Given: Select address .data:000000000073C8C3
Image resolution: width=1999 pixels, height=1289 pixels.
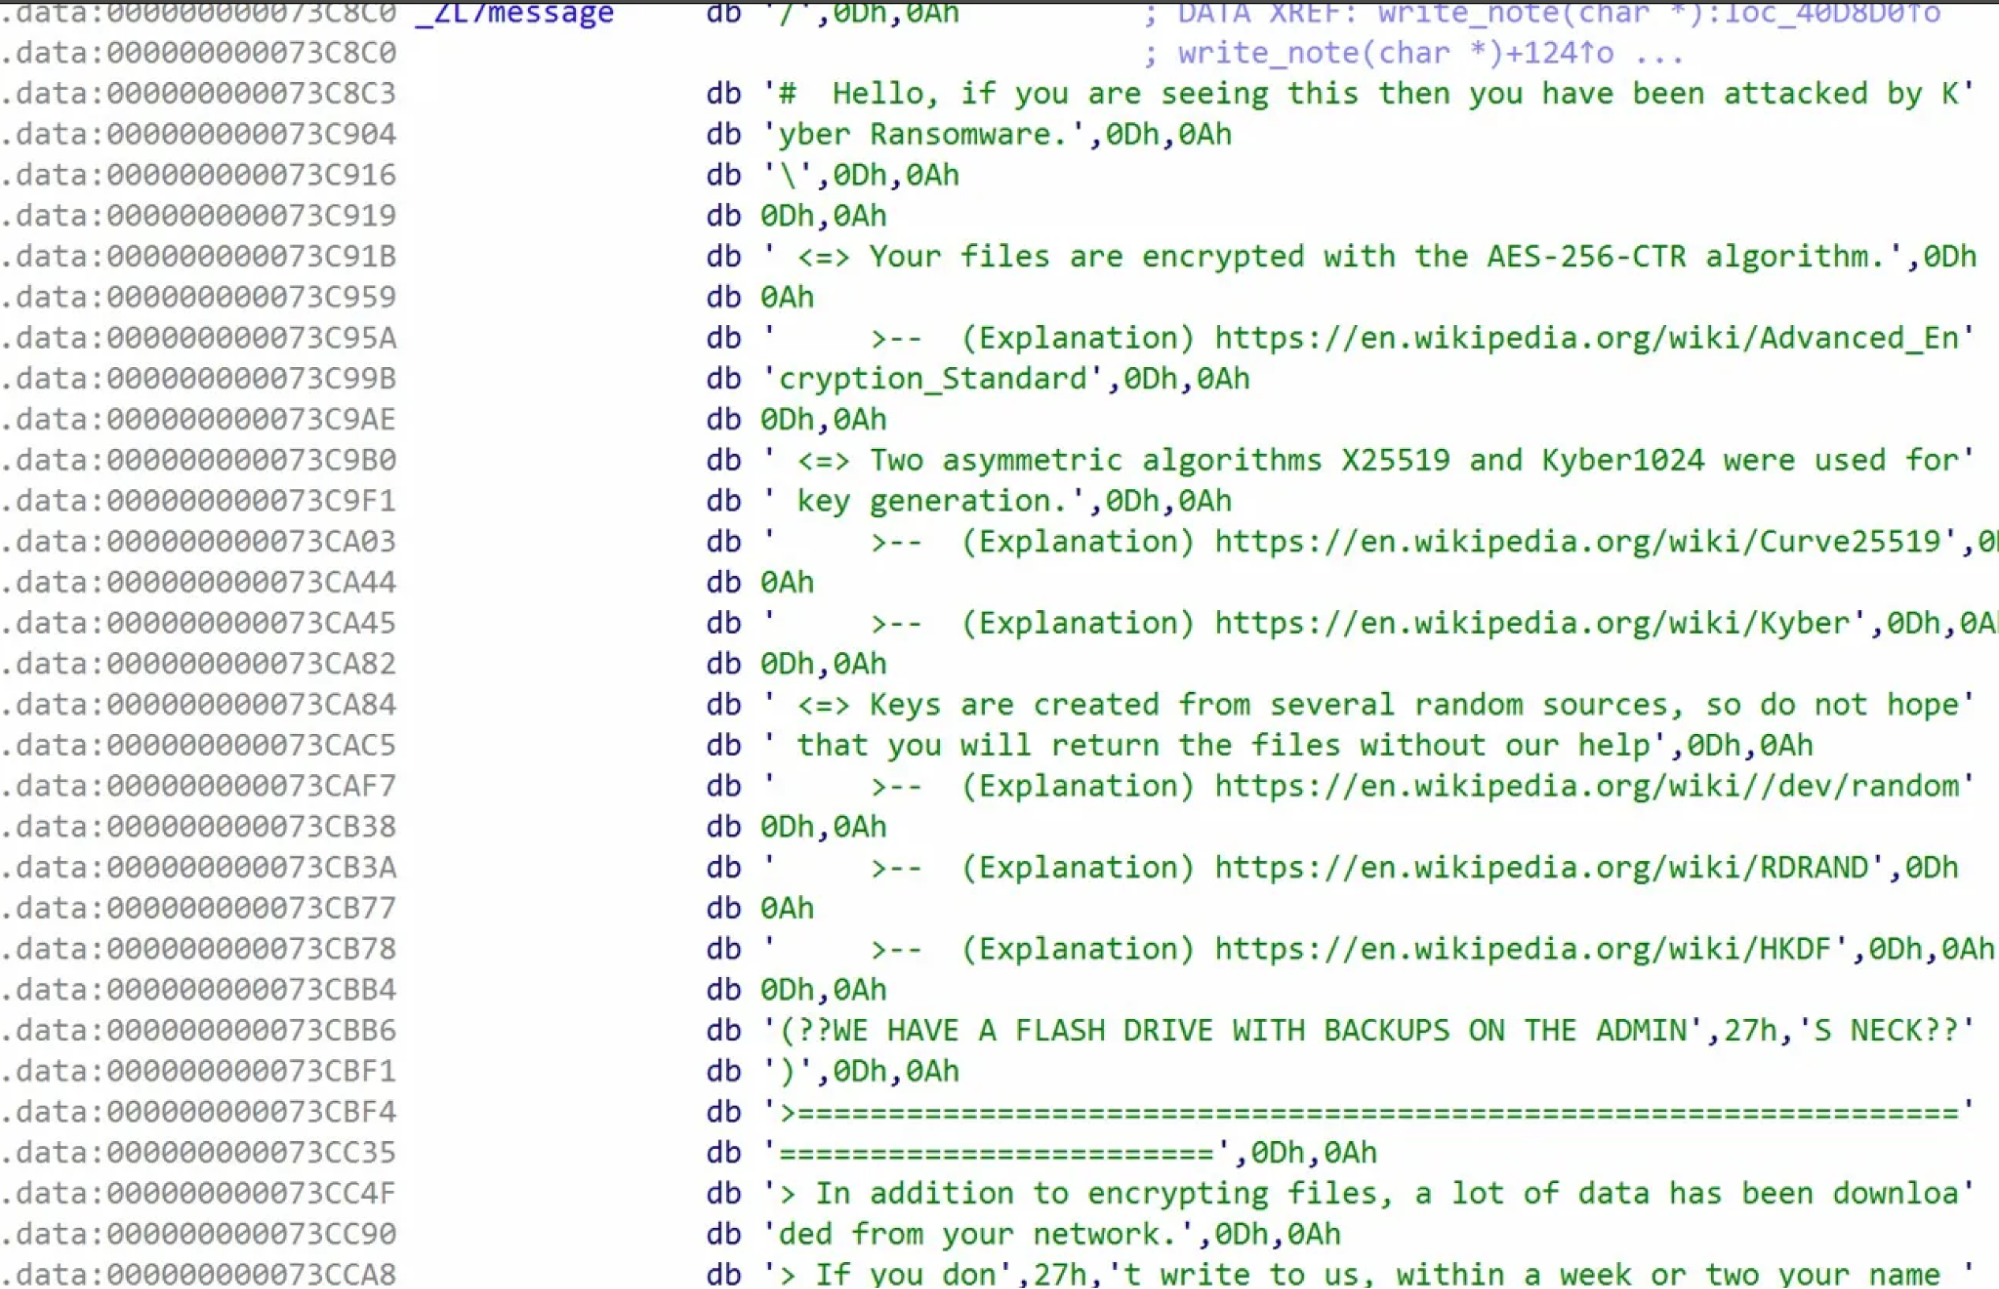Looking at the screenshot, I should coord(199,94).
